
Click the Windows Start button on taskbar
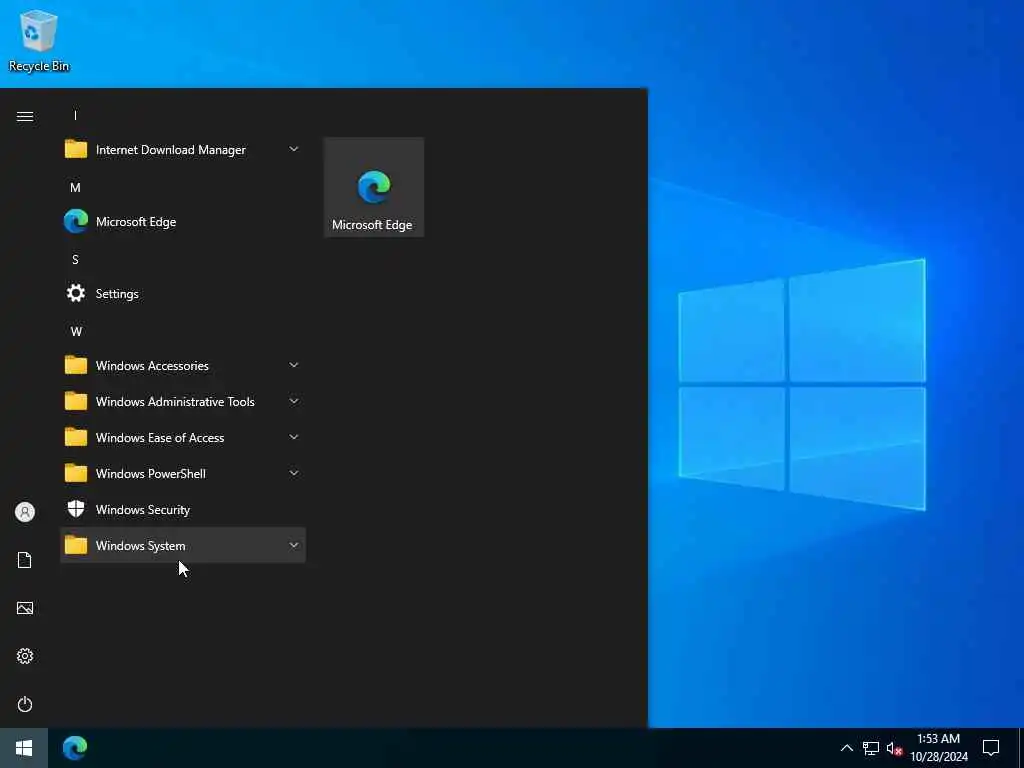coord(24,748)
